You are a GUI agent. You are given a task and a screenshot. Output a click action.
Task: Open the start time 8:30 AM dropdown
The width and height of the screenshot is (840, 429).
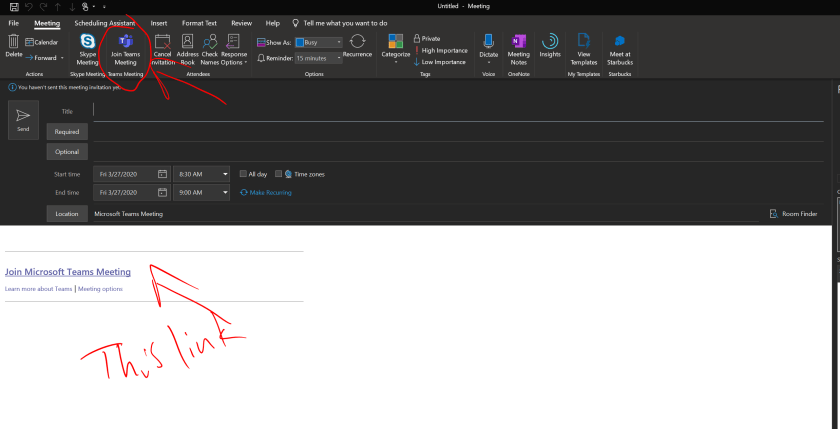(225, 174)
